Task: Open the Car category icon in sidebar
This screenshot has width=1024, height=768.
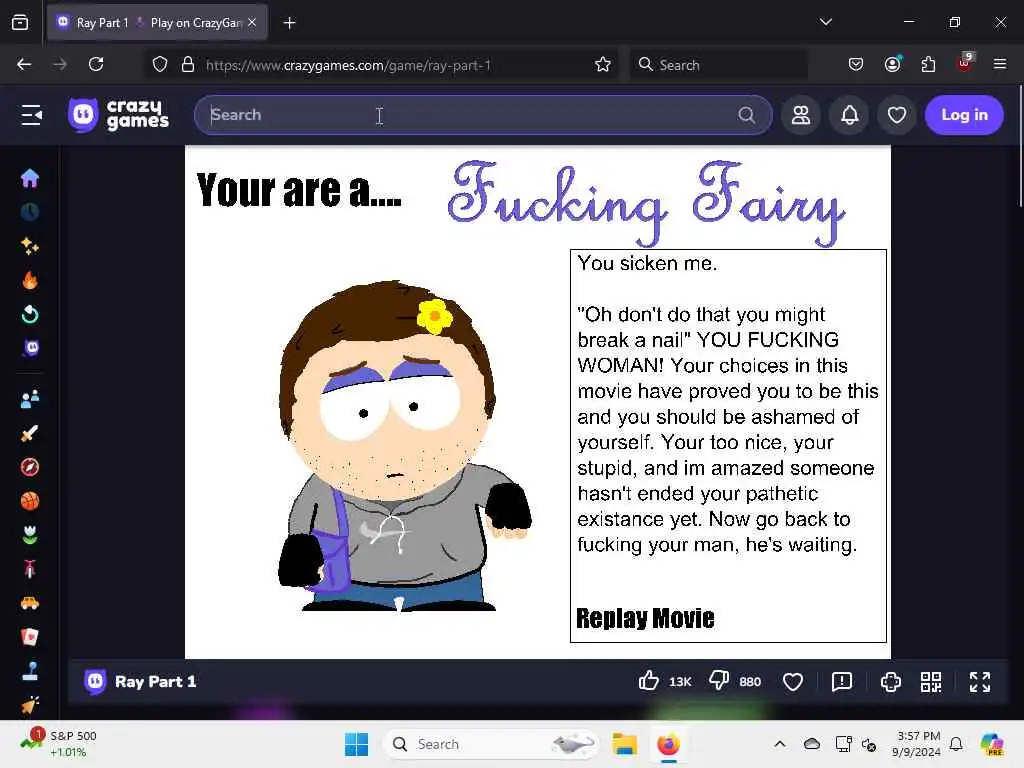Action: [30, 603]
